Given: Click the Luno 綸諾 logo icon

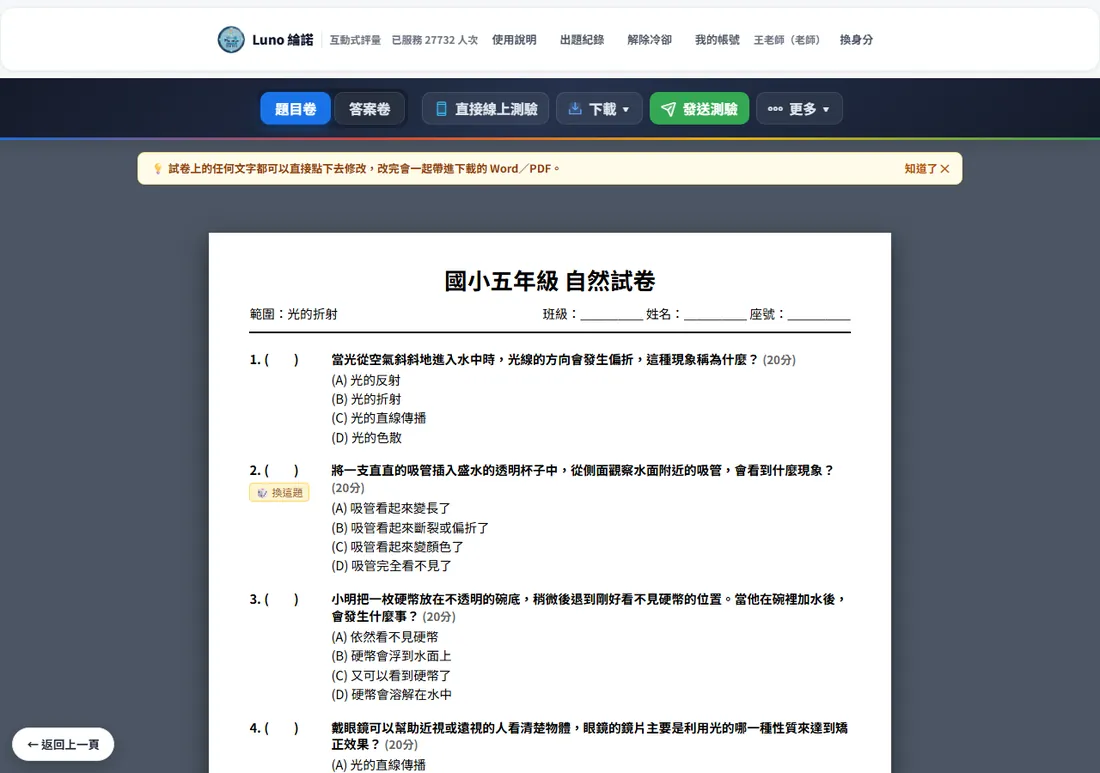Looking at the screenshot, I should point(231,39).
